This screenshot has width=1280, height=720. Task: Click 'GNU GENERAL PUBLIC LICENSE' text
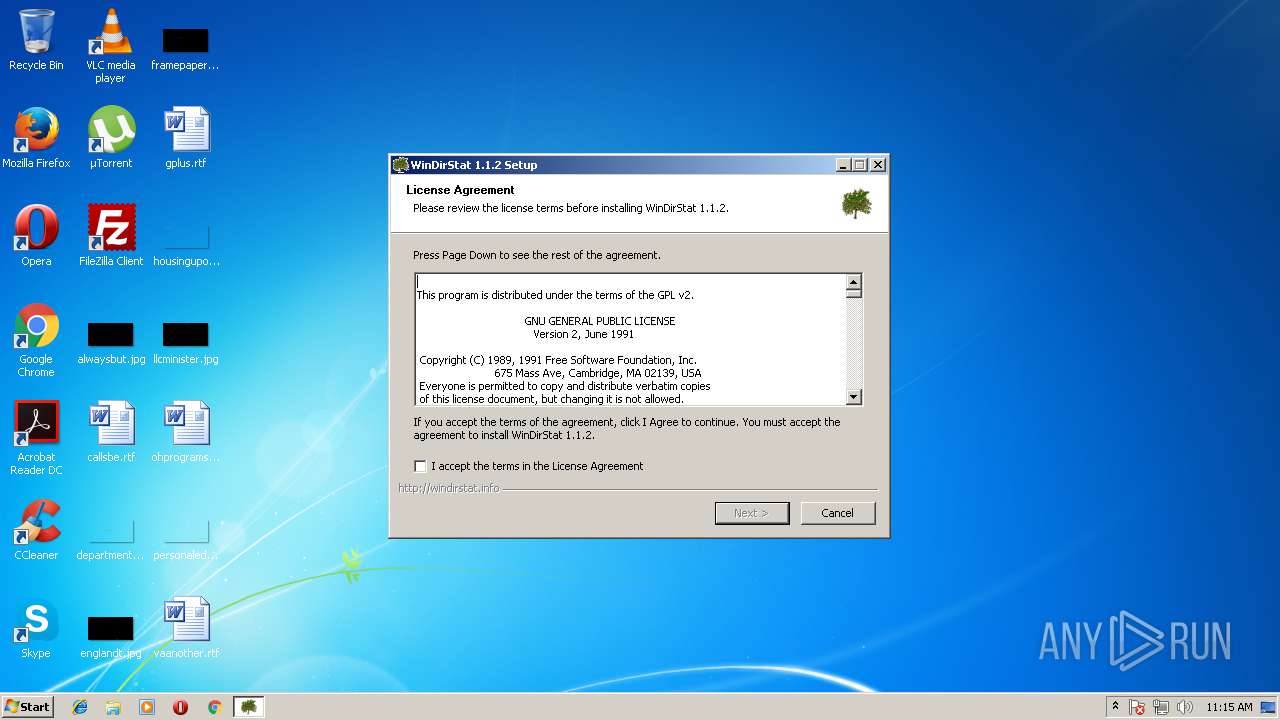[x=600, y=321]
